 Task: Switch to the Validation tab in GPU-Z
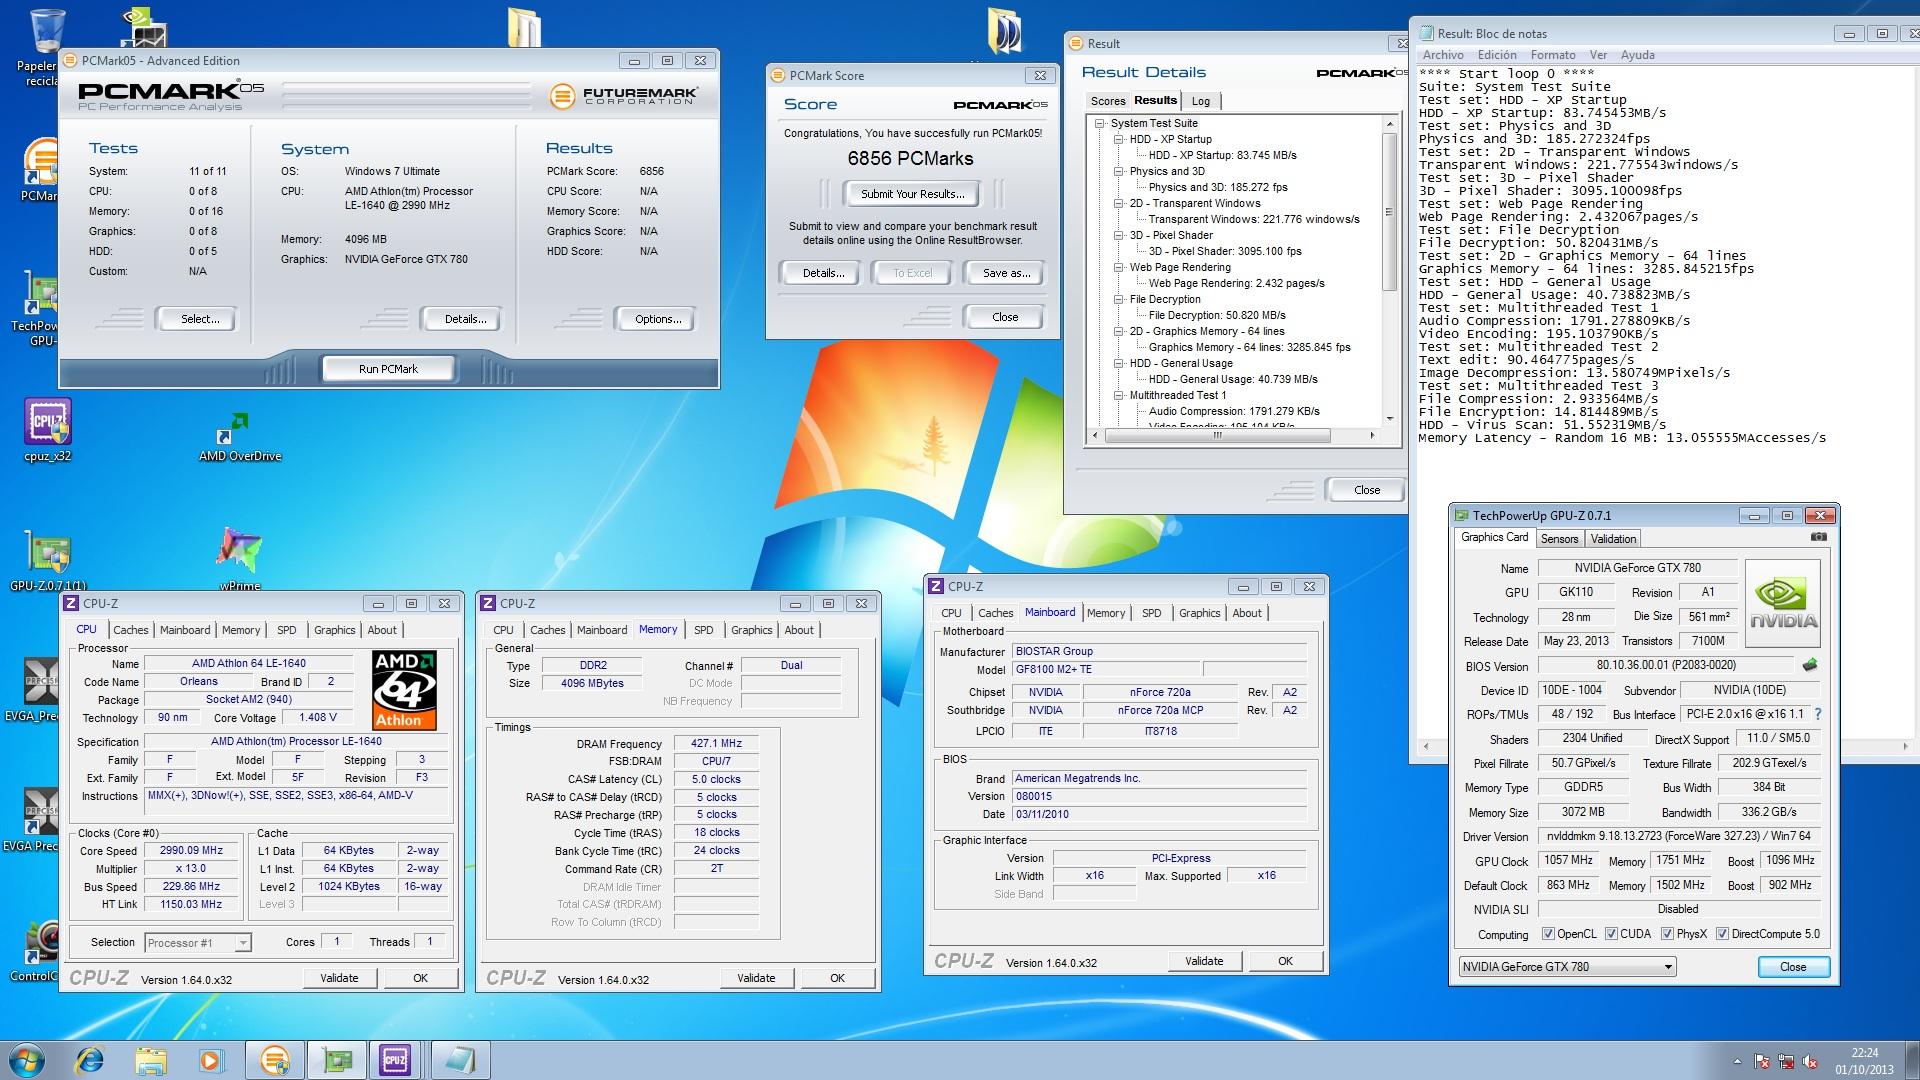pyautogui.click(x=1613, y=539)
